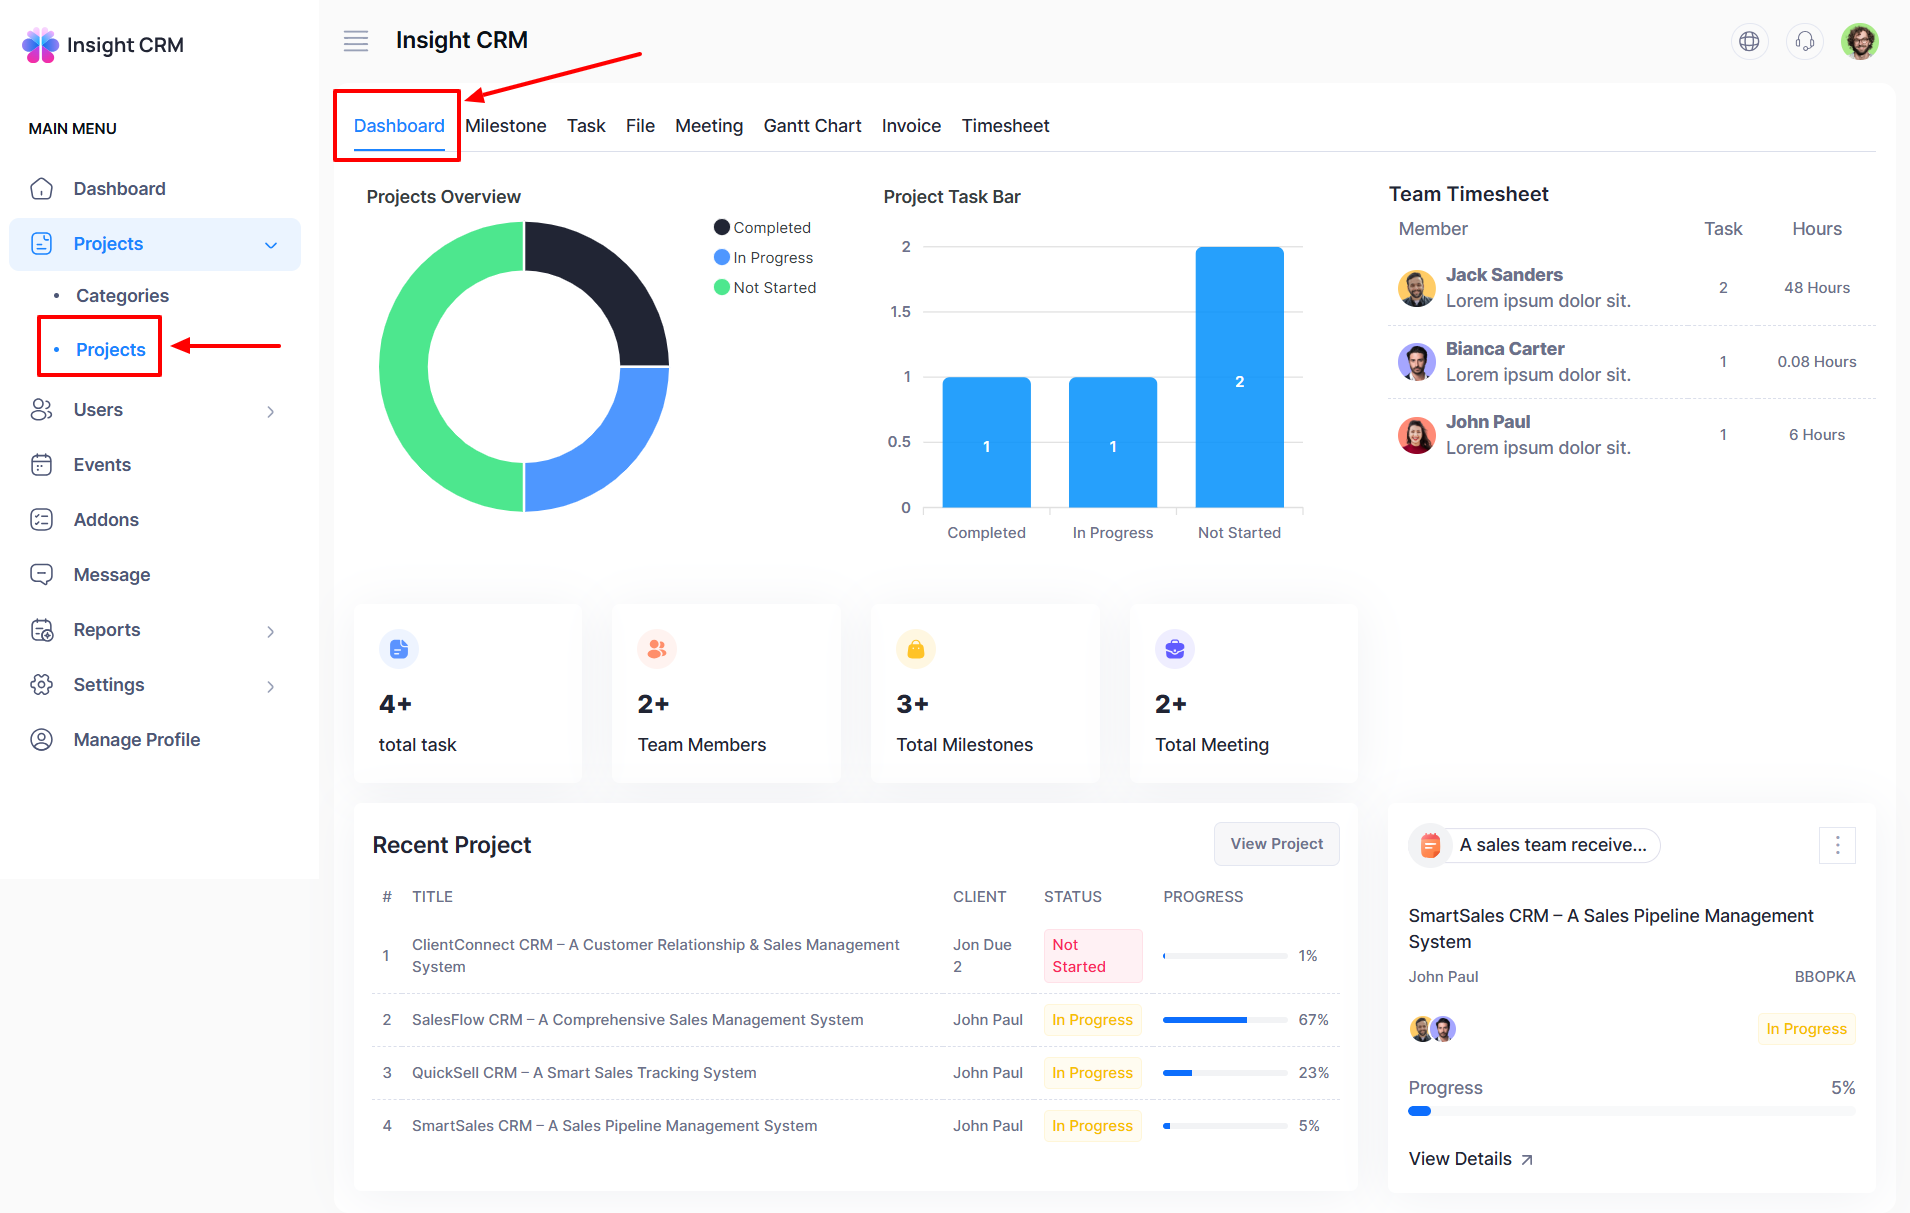Open the language globe icon

(1749, 41)
